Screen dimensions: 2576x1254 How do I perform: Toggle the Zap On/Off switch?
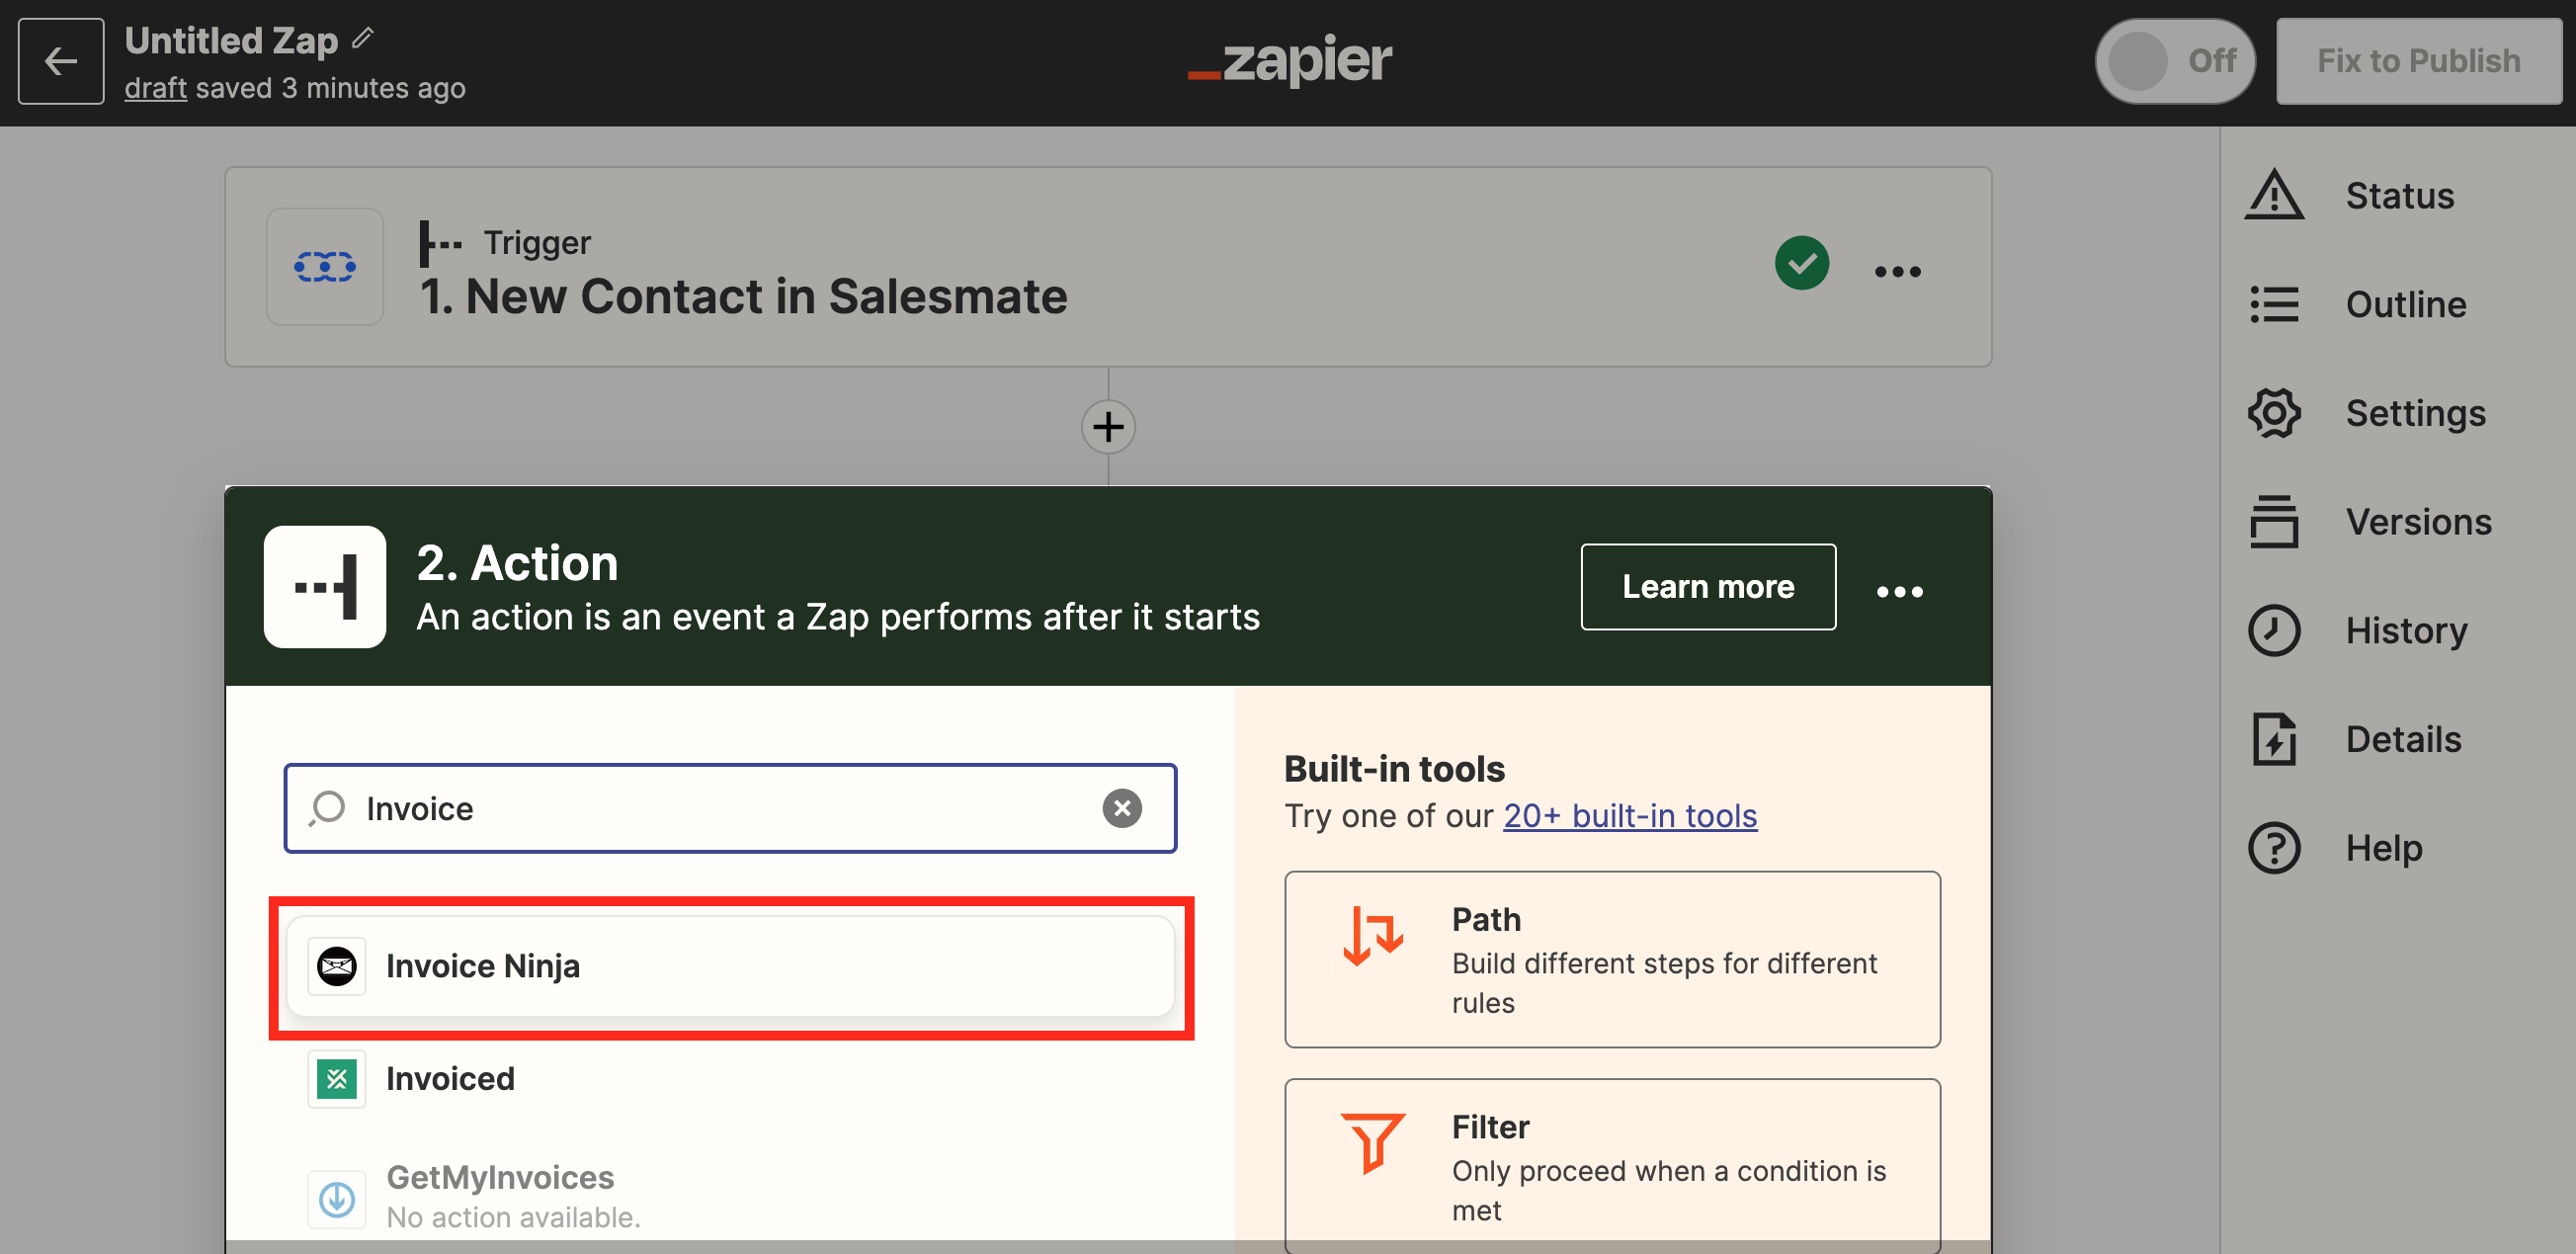pyautogui.click(x=2175, y=61)
